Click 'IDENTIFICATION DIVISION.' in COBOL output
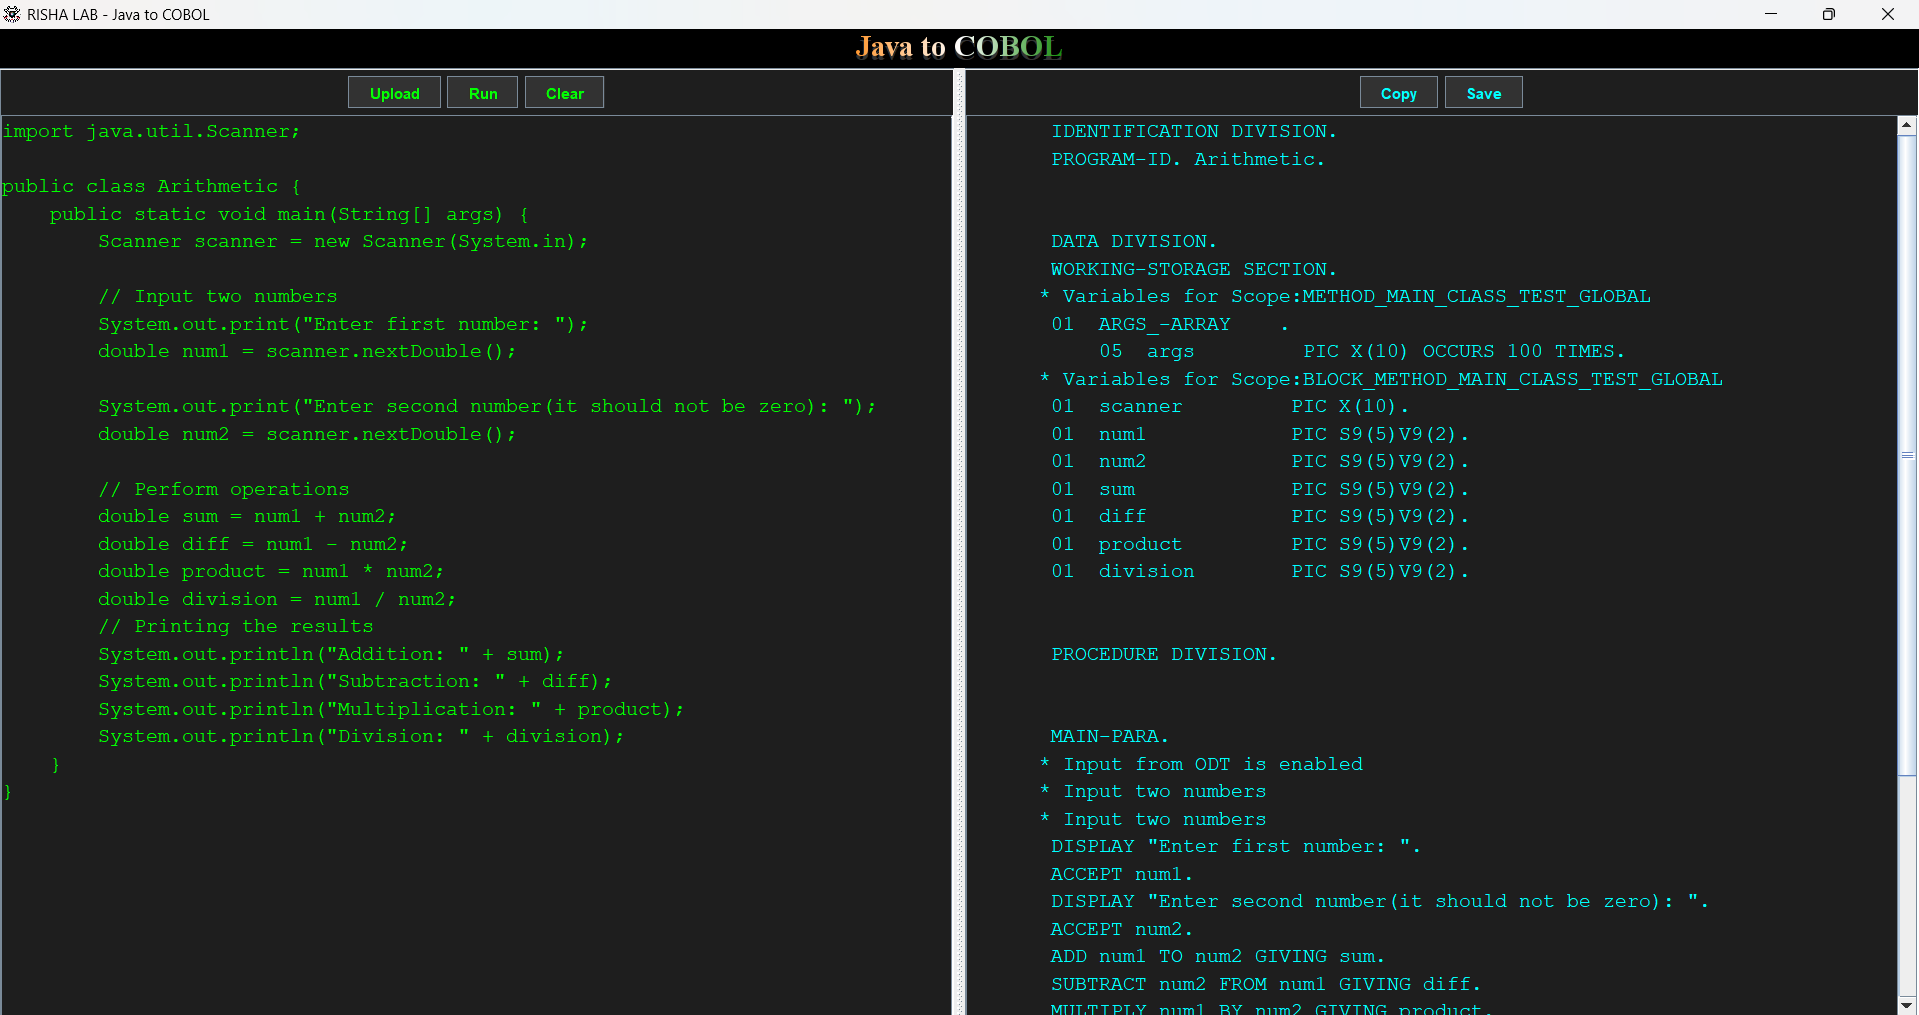 [1193, 131]
